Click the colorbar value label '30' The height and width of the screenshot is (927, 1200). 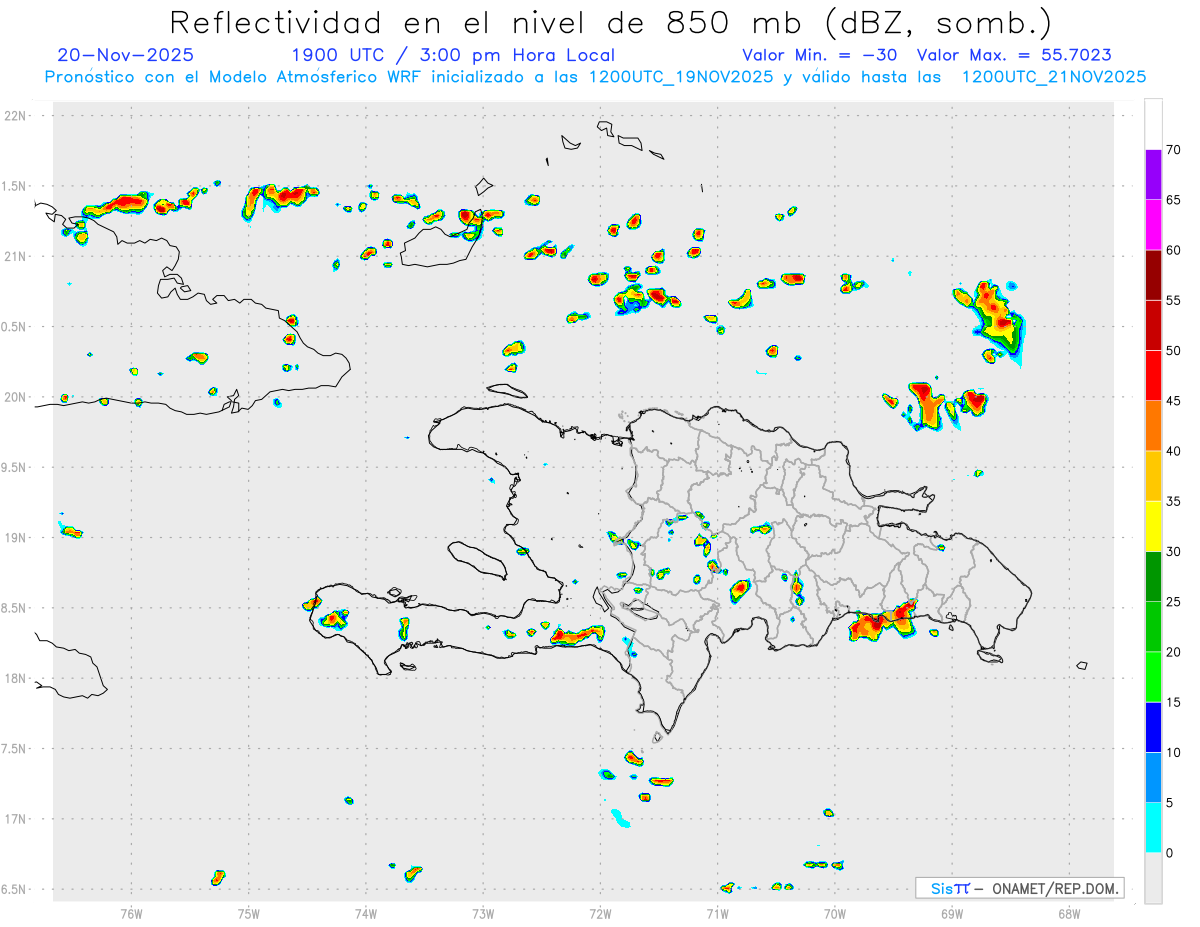coord(1174,552)
